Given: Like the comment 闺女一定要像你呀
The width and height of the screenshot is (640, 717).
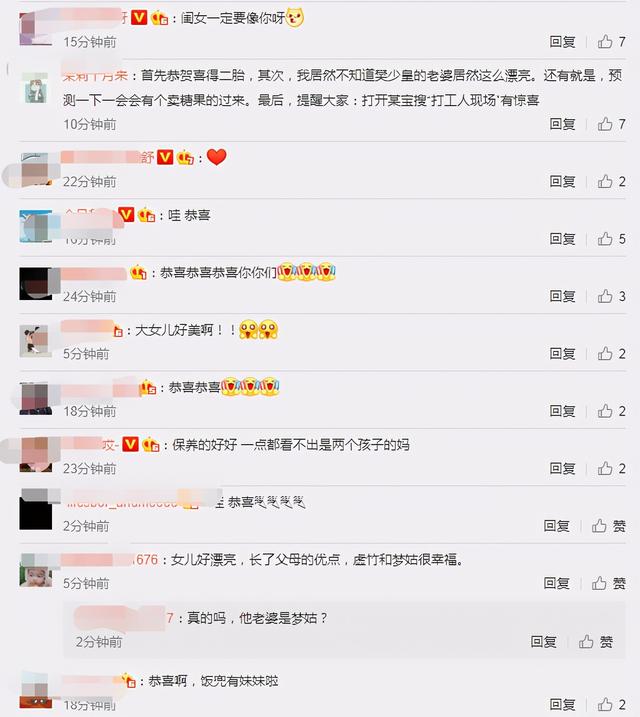Looking at the screenshot, I should 611,42.
